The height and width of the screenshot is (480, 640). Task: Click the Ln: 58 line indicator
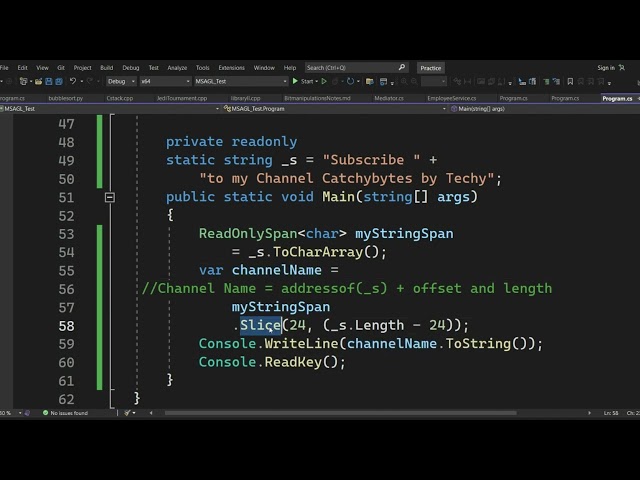point(611,413)
